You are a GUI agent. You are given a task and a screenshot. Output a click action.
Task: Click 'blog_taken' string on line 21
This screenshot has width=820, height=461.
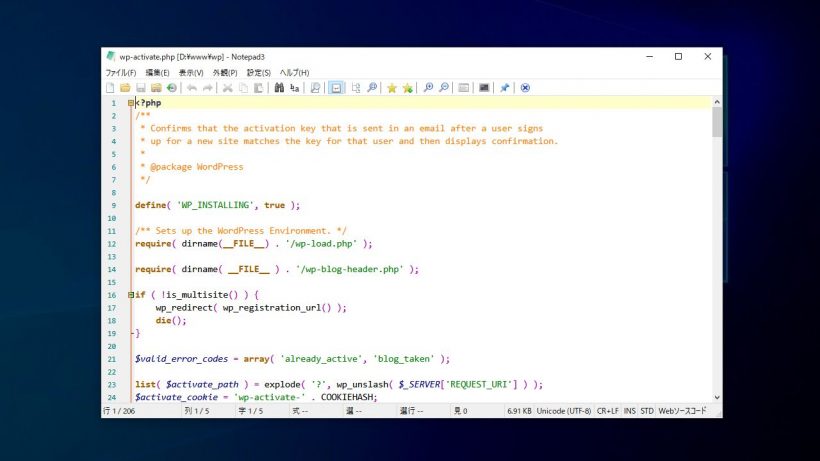(404, 359)
